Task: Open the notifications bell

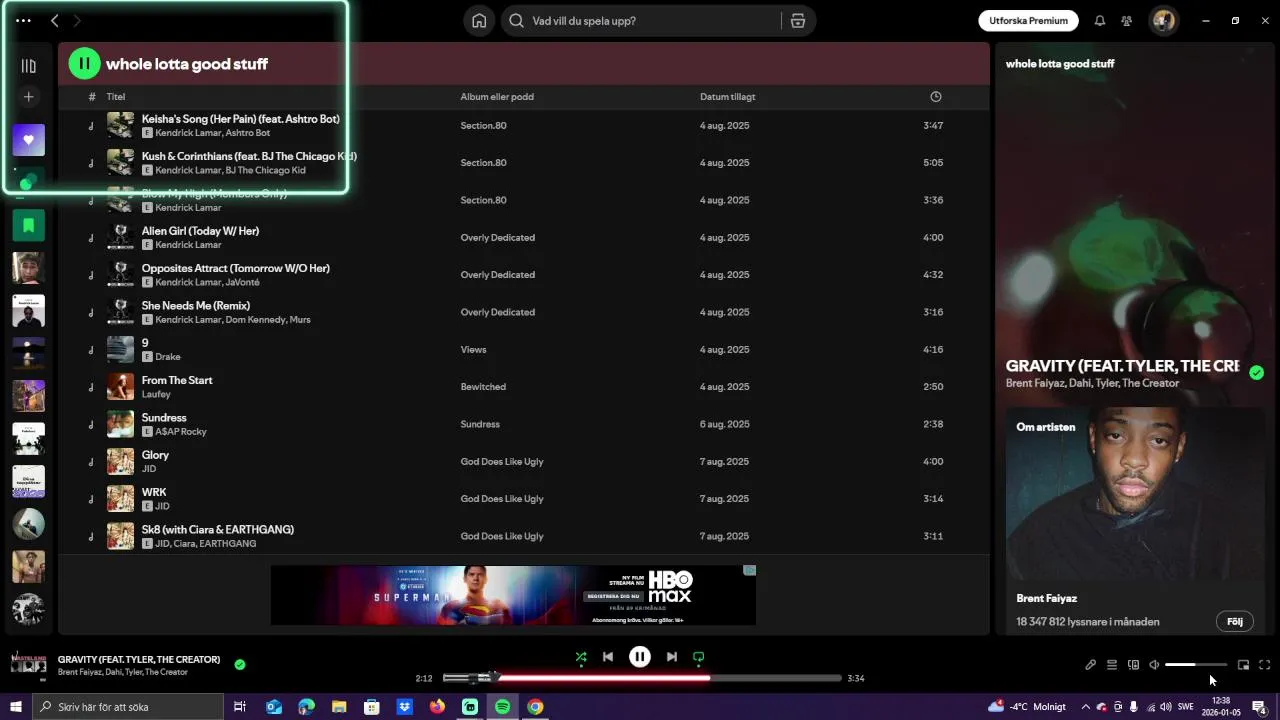Action: tap(1100, 21)
